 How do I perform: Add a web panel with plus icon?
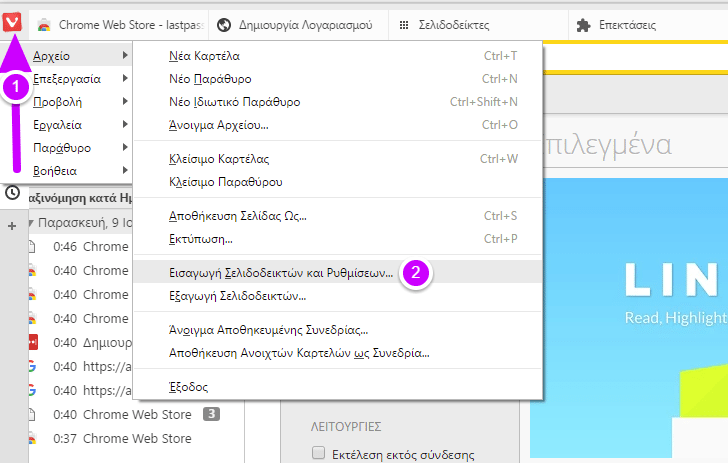click(12, 226)
